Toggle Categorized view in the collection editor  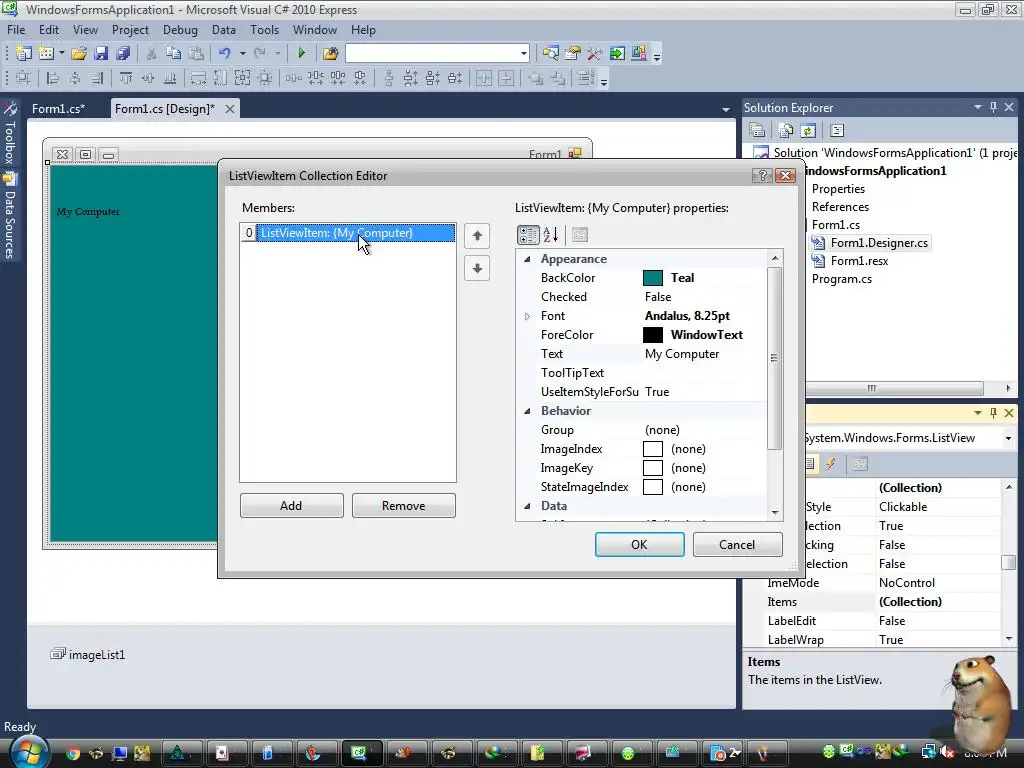point(528,234)
